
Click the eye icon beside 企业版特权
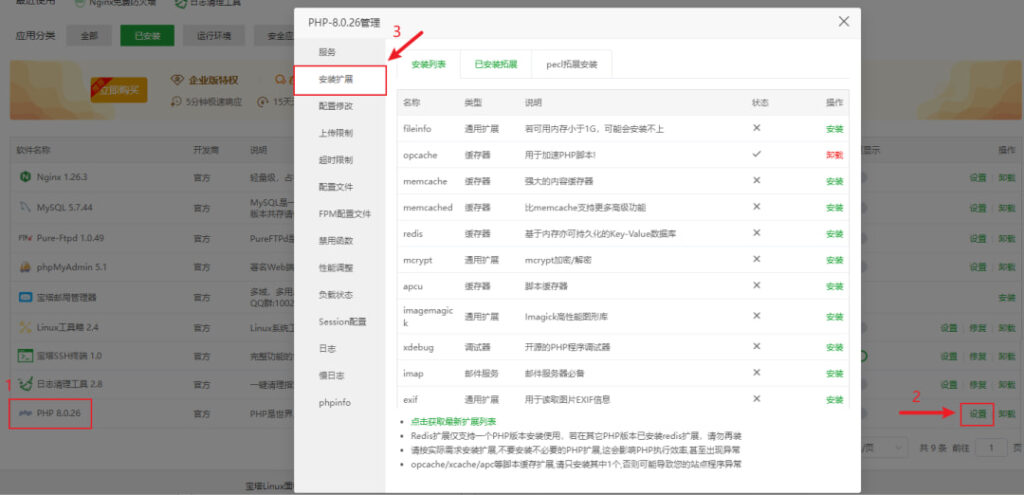tap(176, 80)
